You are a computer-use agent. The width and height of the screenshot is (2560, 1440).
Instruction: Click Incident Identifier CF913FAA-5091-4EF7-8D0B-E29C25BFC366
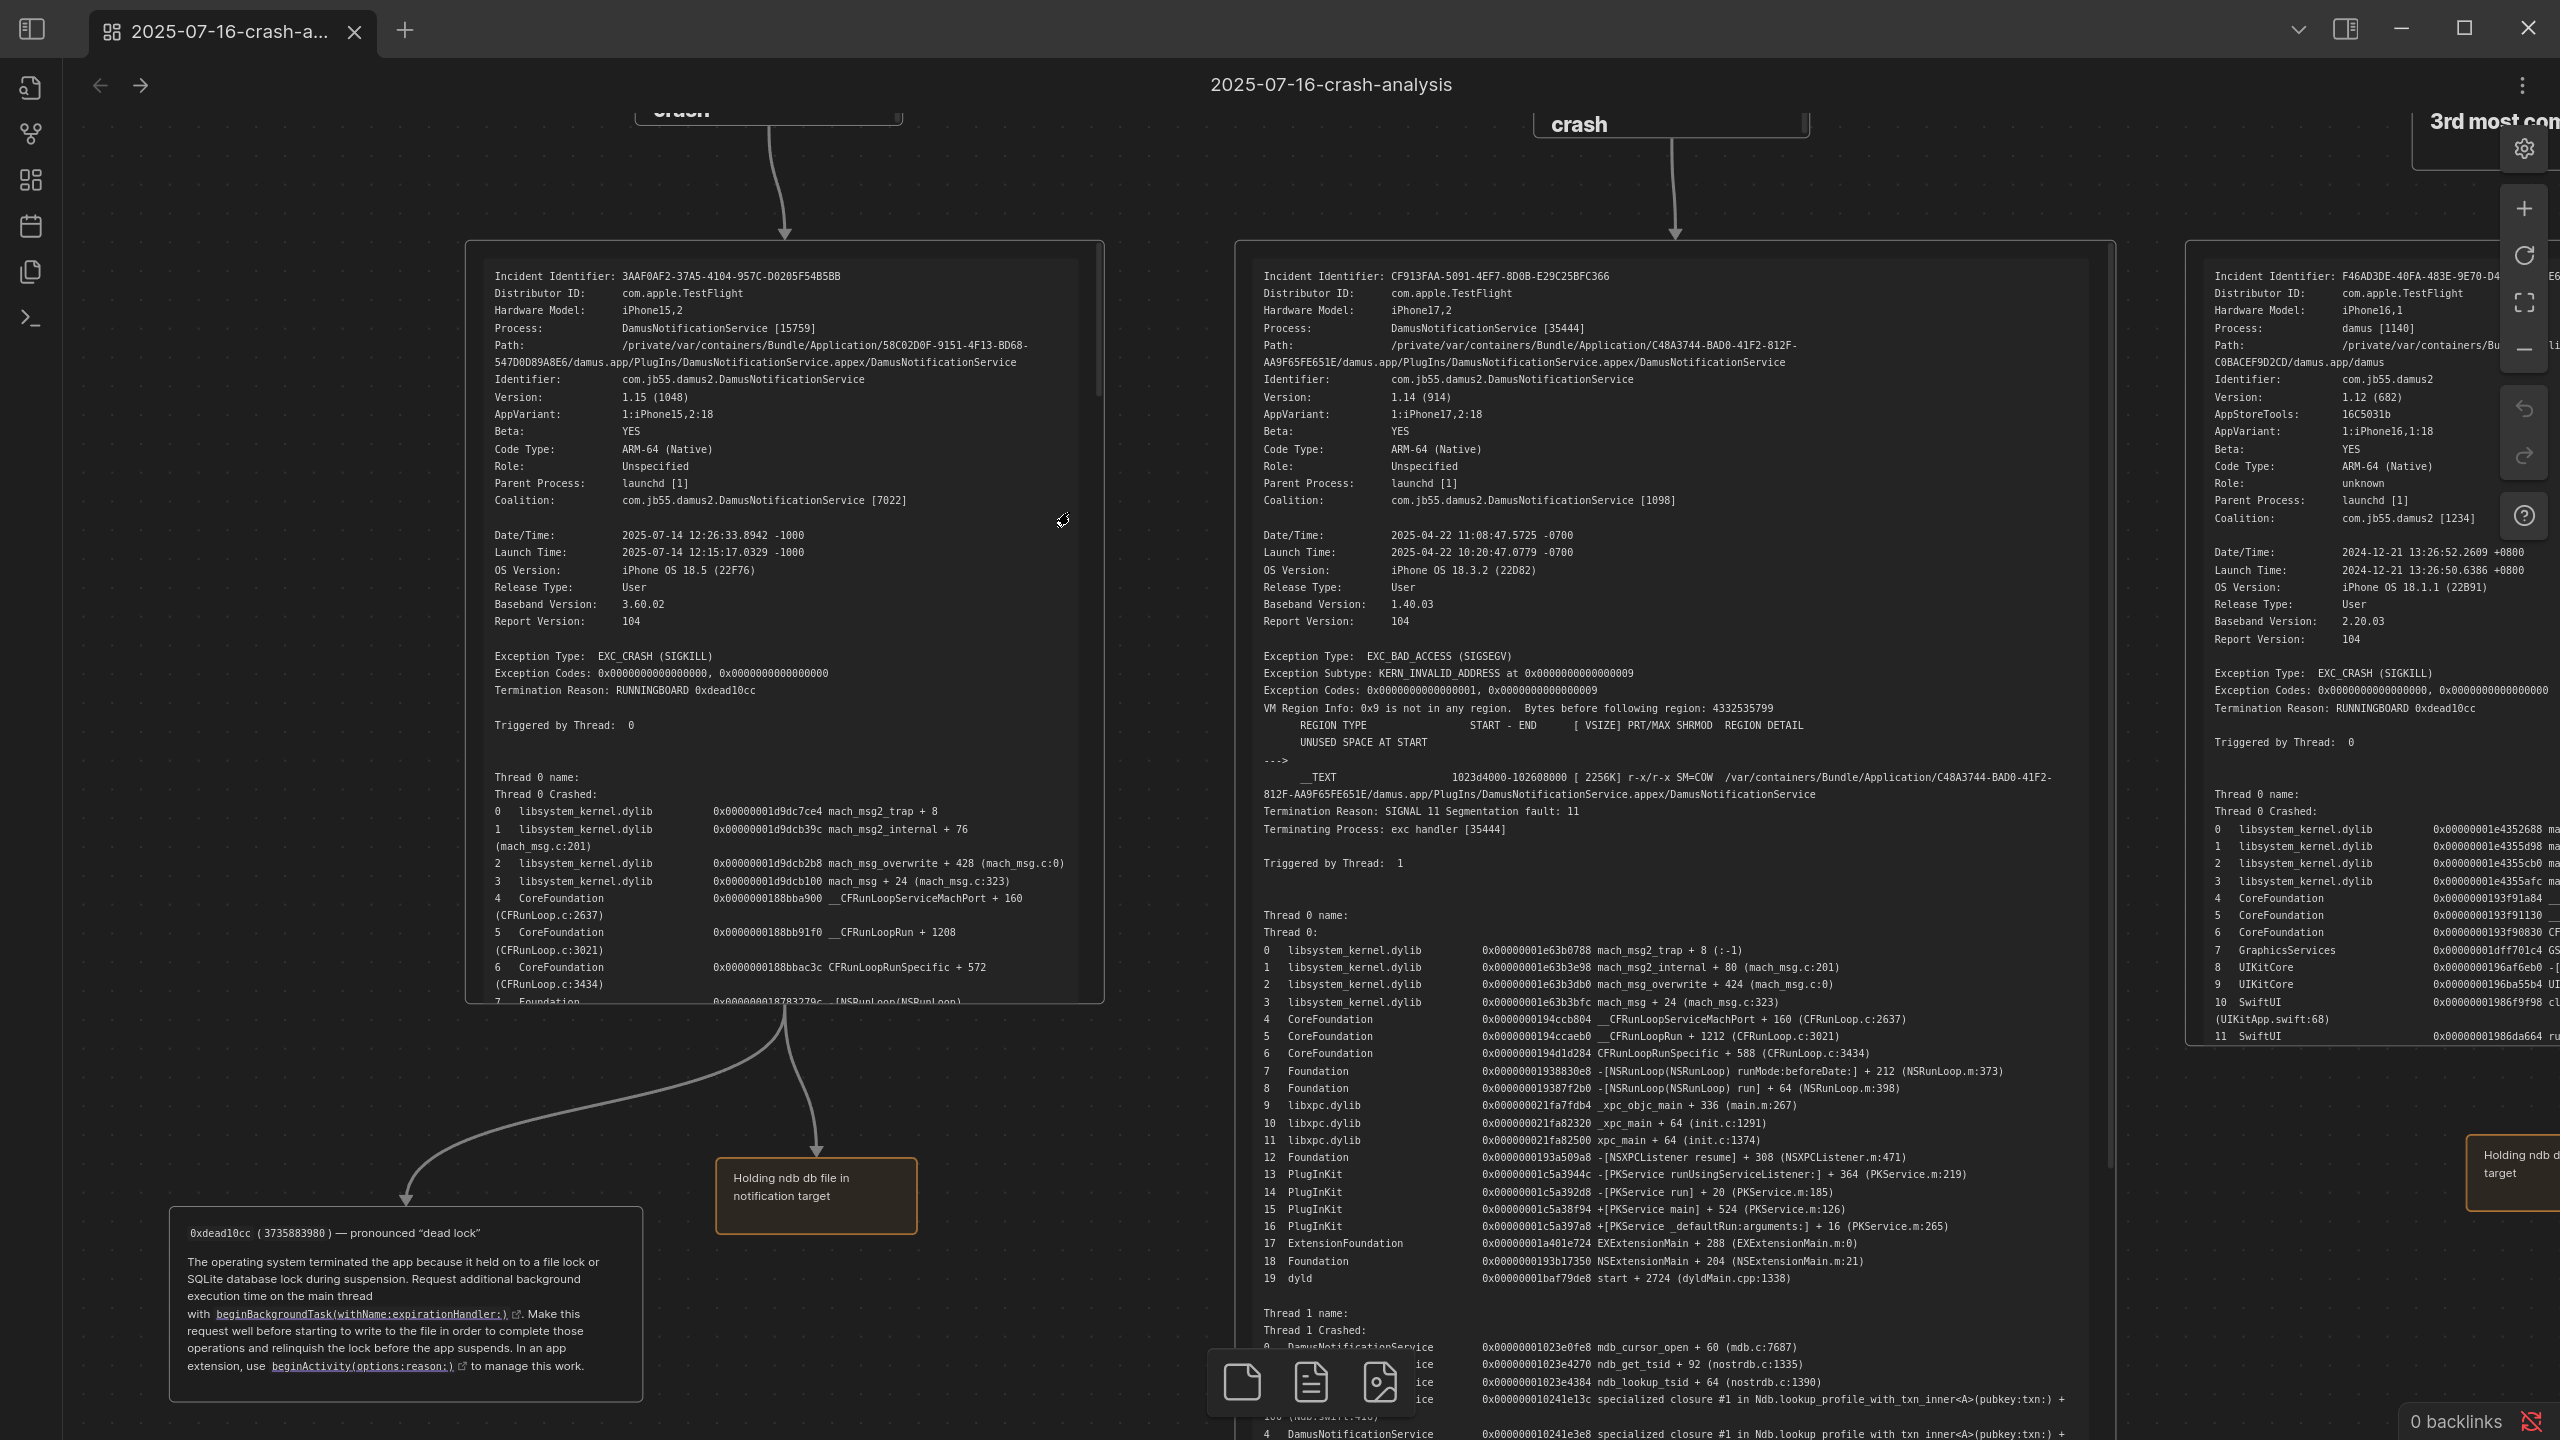tap(1436, 276)
